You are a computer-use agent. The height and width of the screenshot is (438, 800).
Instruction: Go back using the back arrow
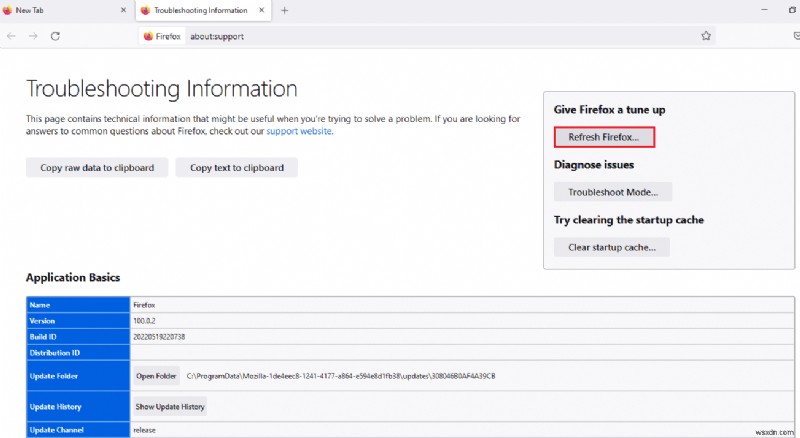11,36
